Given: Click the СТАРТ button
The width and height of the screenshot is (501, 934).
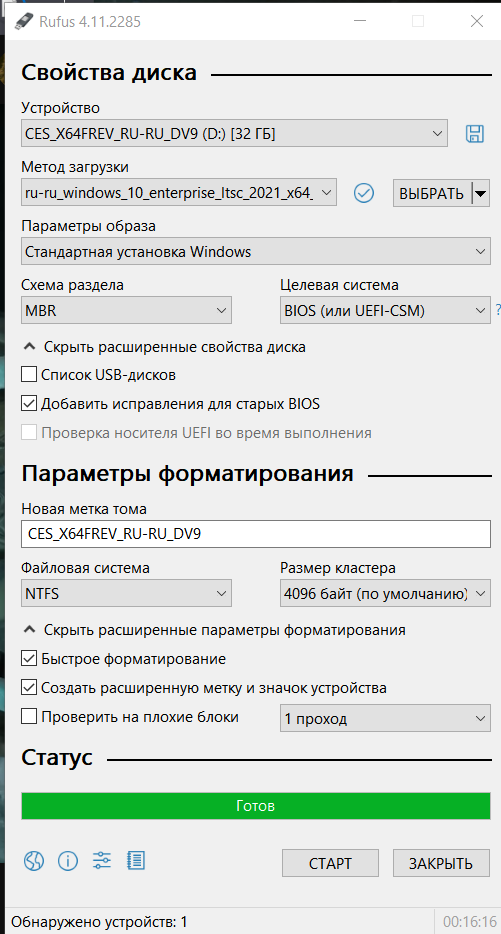Looking at the screenshot, I should 330,863.
